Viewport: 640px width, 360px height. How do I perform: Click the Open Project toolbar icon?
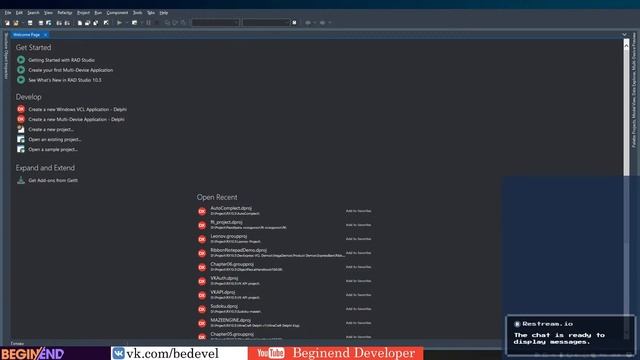49,23
